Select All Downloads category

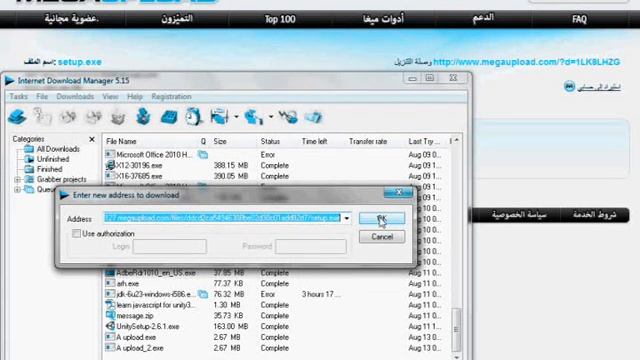[58, 149]
